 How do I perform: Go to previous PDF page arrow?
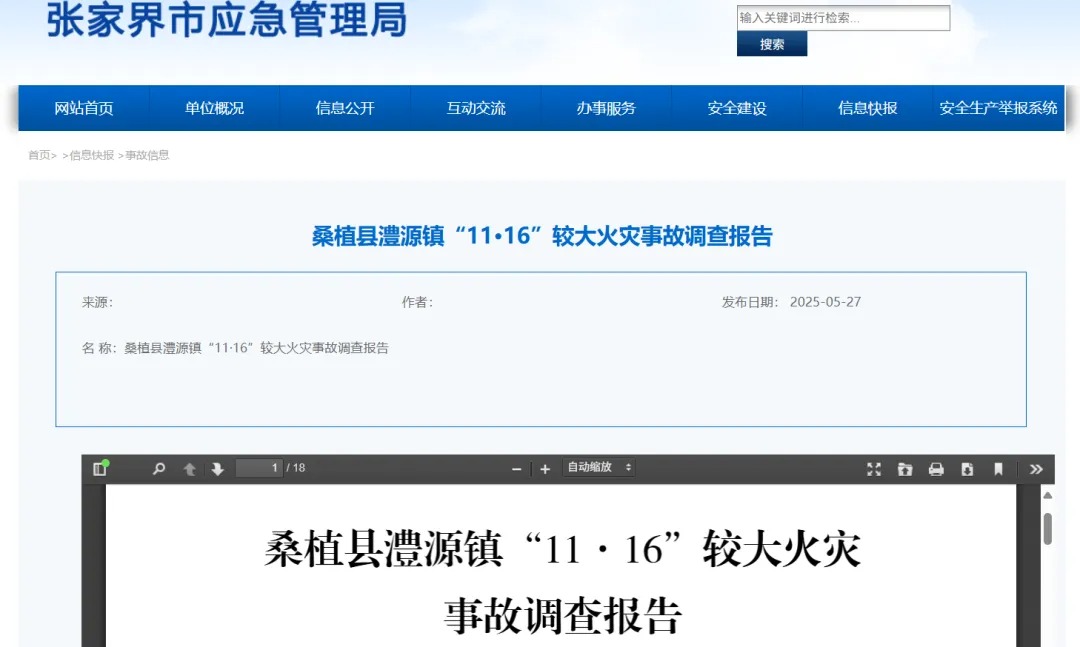189,469
